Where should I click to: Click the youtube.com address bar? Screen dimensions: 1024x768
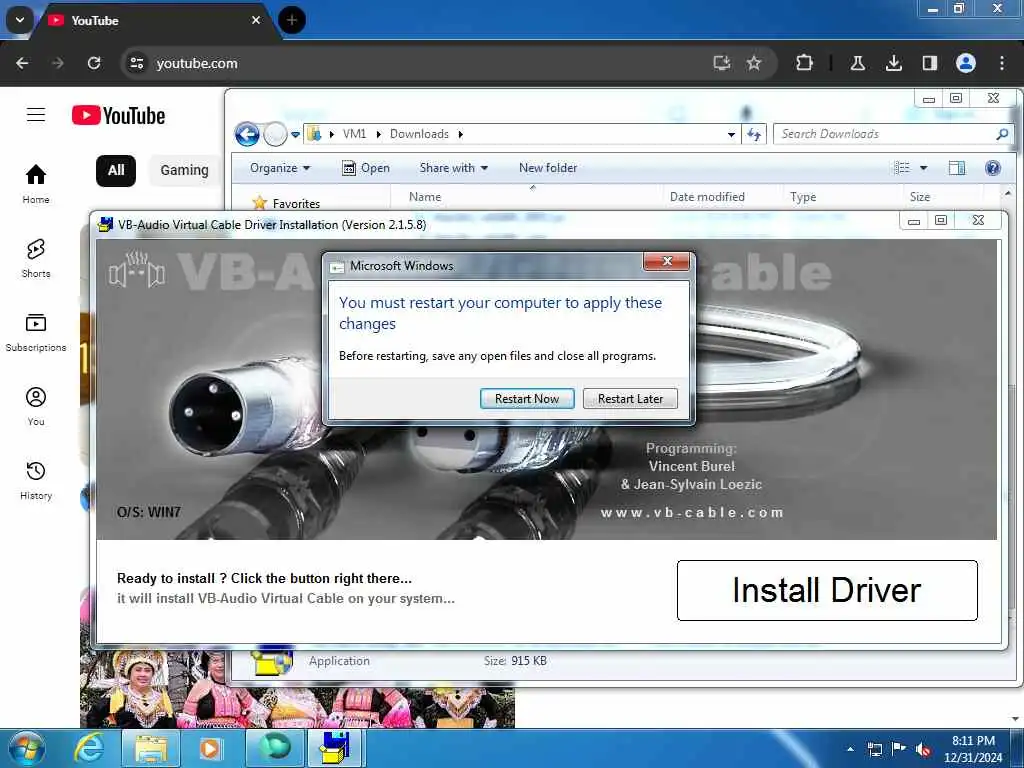418,63
